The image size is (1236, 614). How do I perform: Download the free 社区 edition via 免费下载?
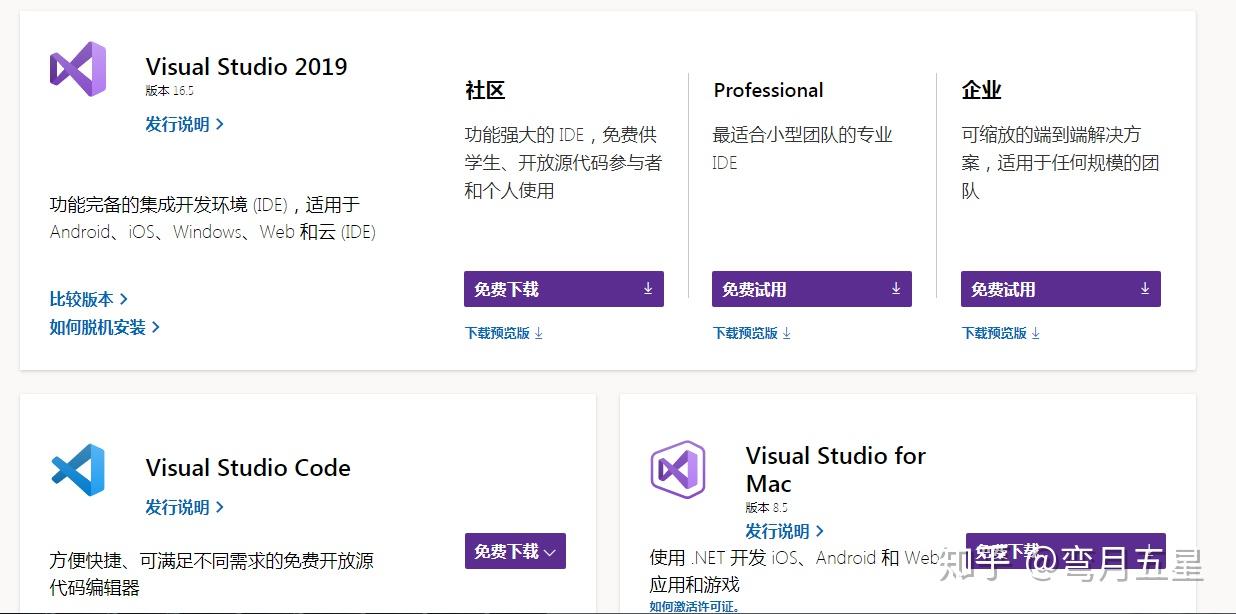point(564,289)
